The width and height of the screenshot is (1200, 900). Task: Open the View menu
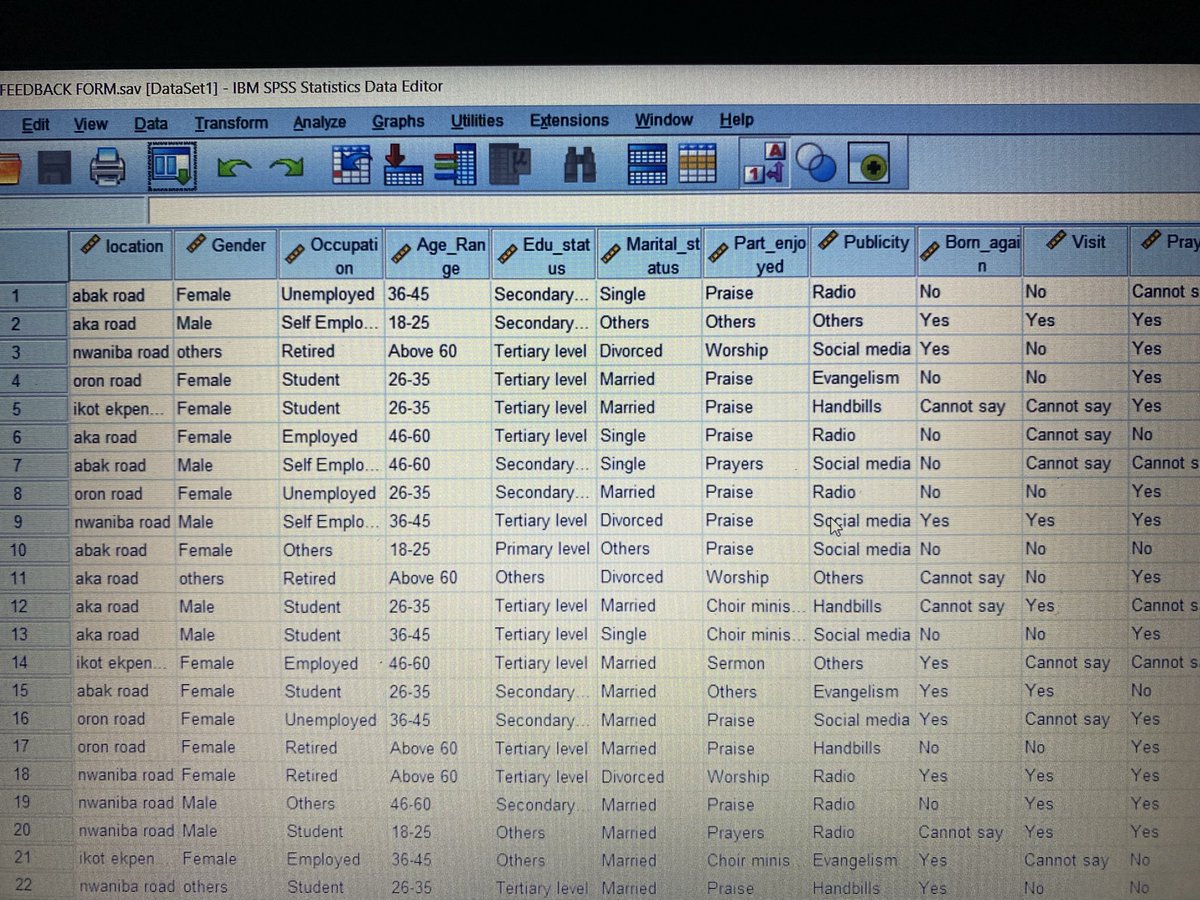point(91,124)
